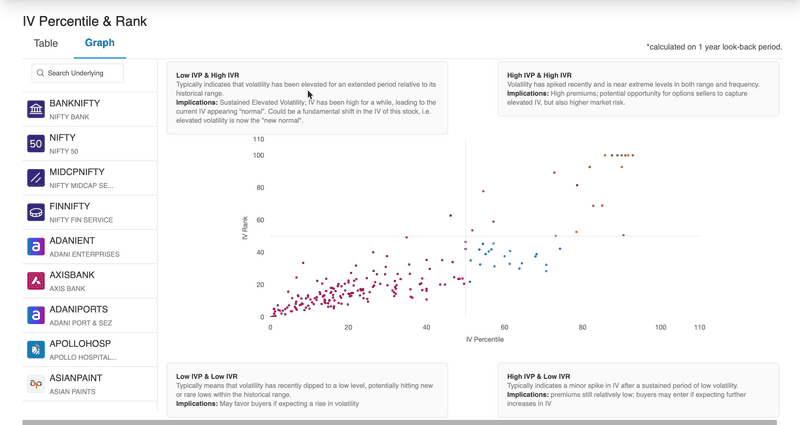800x425 pixels.
Task: Click the MIDCPNIFTY slash icon
Action: click(36, 178)
